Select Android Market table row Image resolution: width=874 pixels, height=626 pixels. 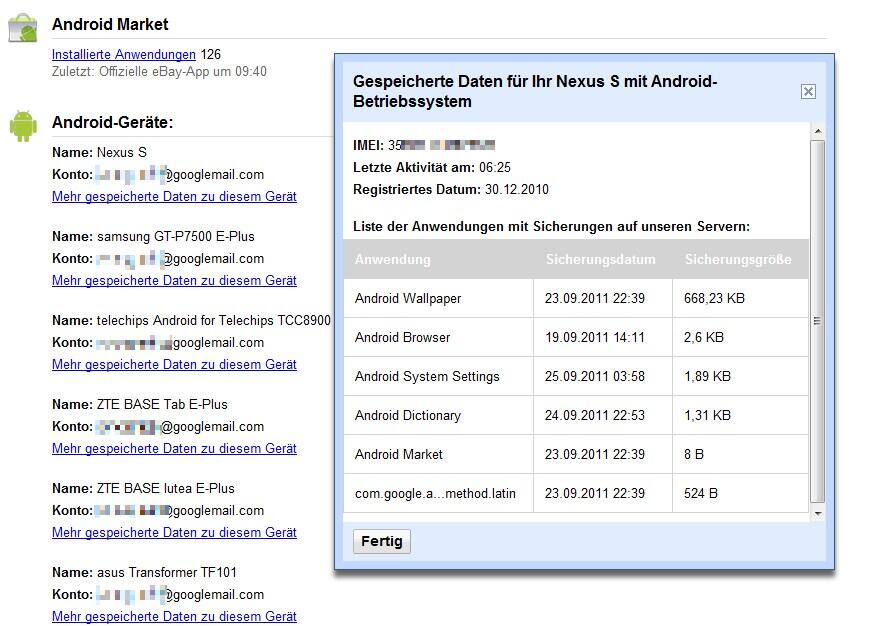coord(576,454)
